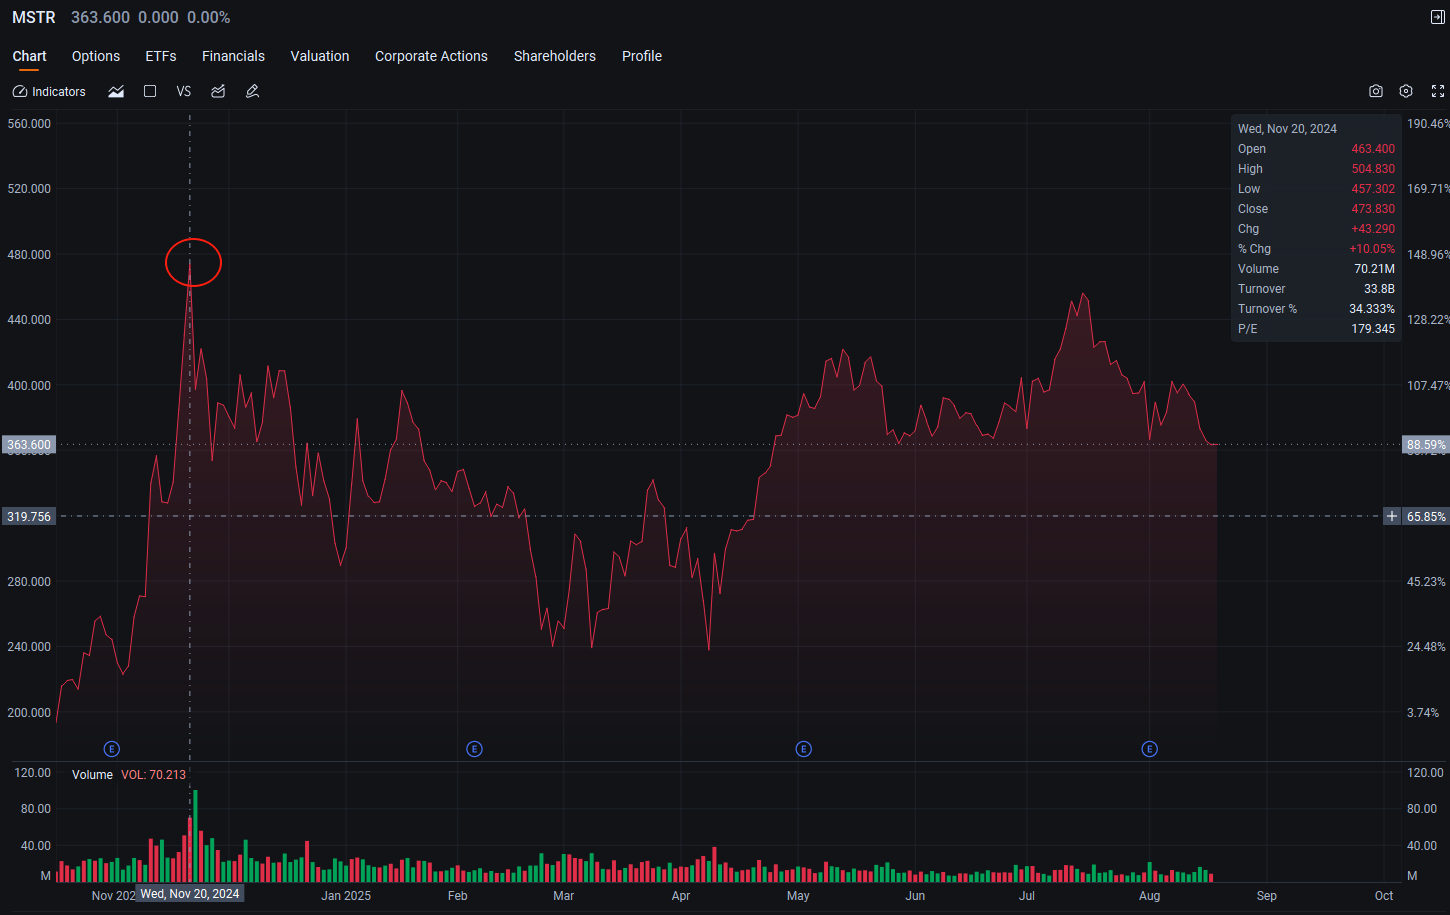Image resolution: width=1450 pixels, height=915 pixels.
Task: Take a chart snapshot with the camera icon
Action: tap(1376, 91)
